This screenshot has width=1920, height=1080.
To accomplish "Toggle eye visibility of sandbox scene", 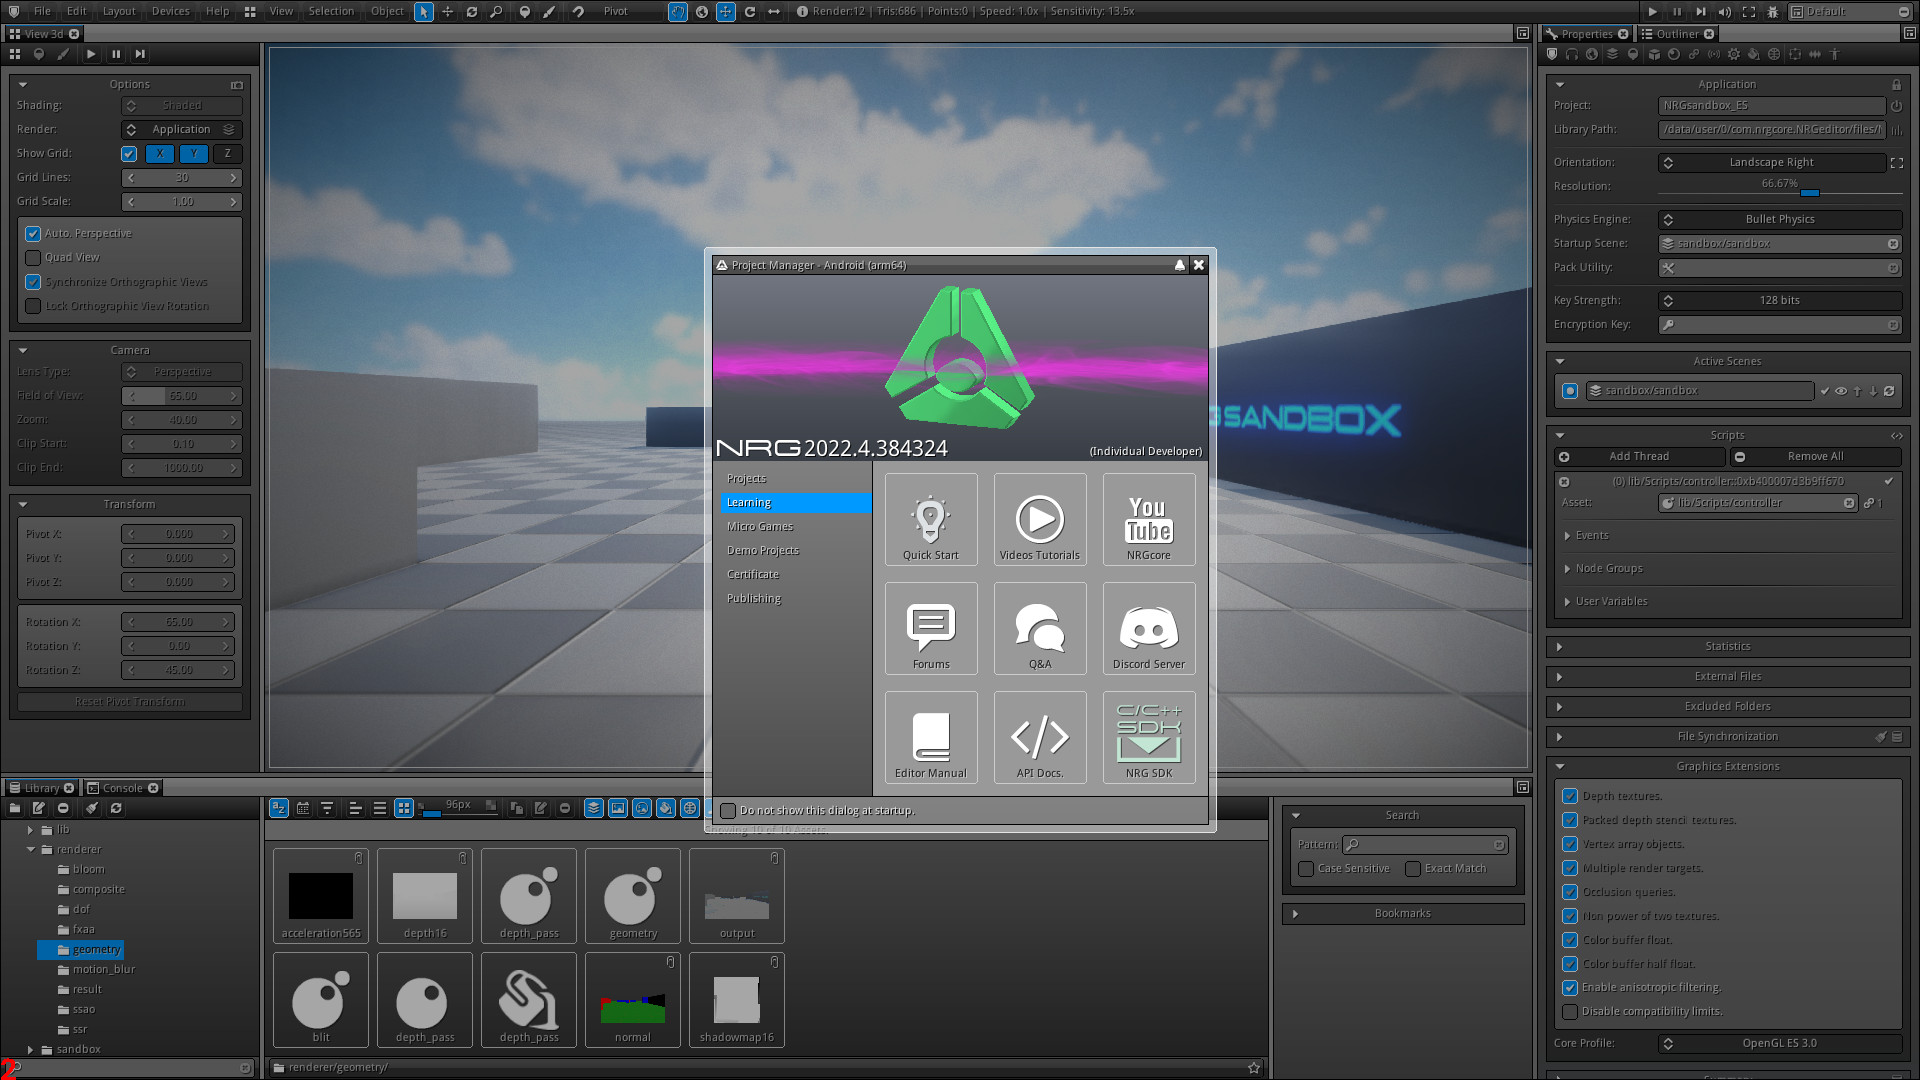I will coord(1841,391).
